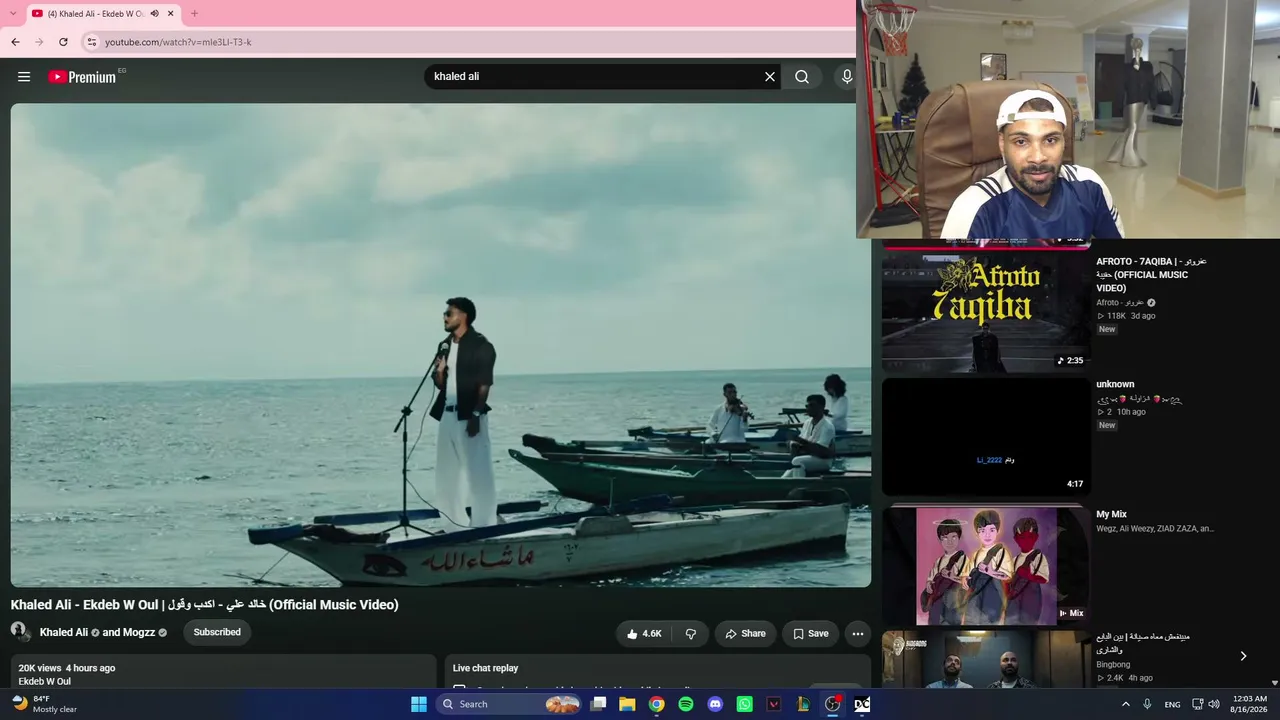Open the My Mix title link
1280x720 pixels.
(x=1111, y=514)
